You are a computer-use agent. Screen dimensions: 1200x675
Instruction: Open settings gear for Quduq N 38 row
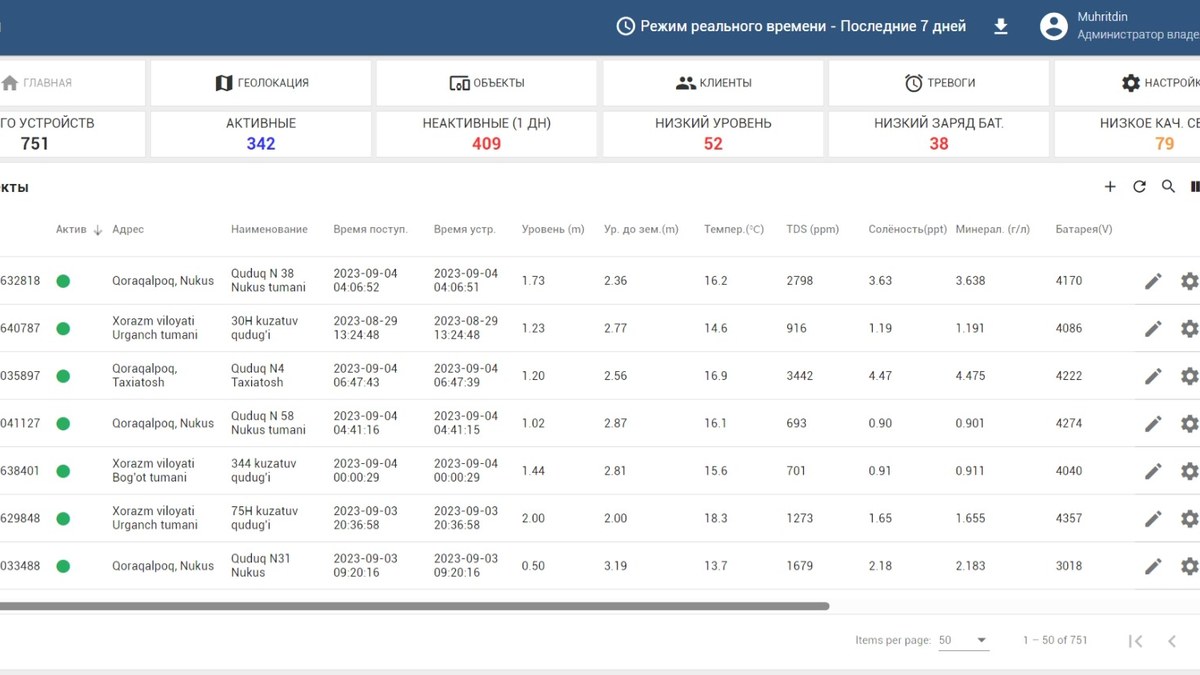point(1189,281)
